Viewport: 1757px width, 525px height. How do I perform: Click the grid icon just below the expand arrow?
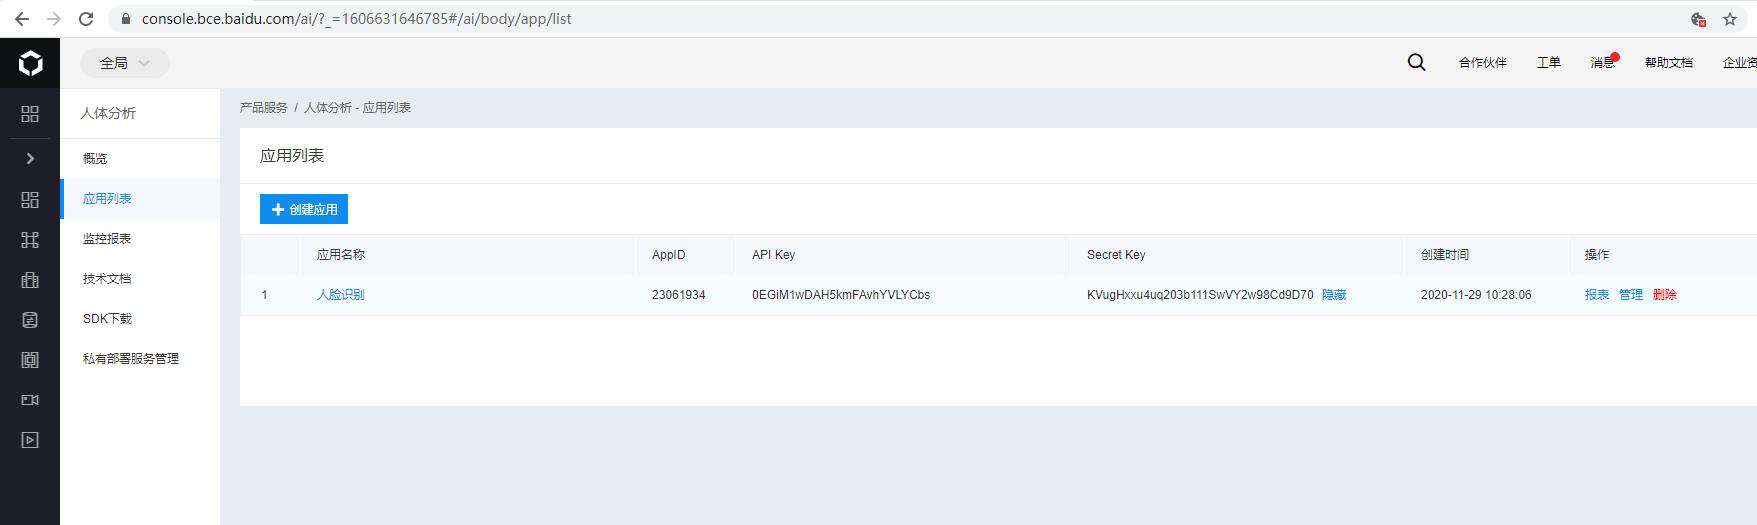[30, 200]
